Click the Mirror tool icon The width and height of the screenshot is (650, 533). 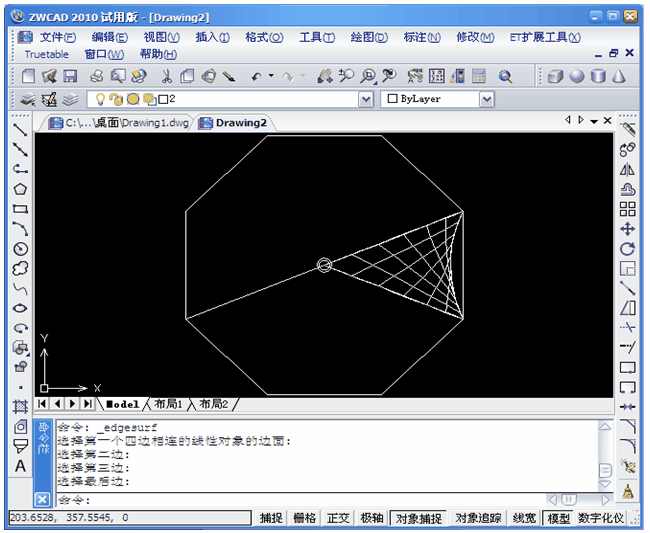pos(628,170)
